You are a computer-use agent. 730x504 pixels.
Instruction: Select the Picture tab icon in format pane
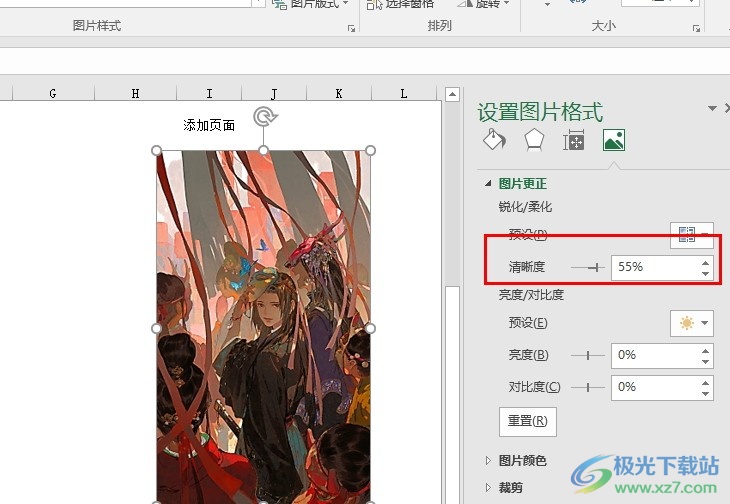(x=614, y=140)
